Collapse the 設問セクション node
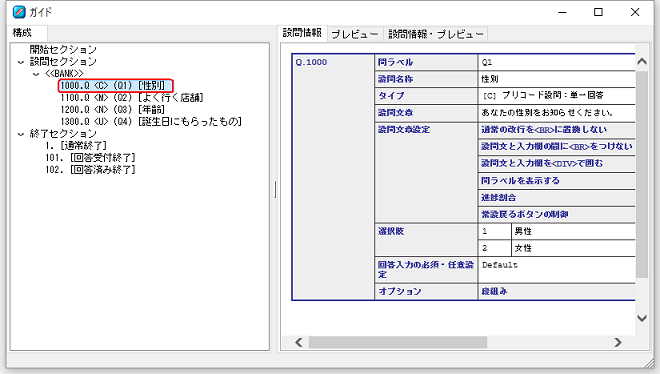660x374 pixels. click(21, 62)
